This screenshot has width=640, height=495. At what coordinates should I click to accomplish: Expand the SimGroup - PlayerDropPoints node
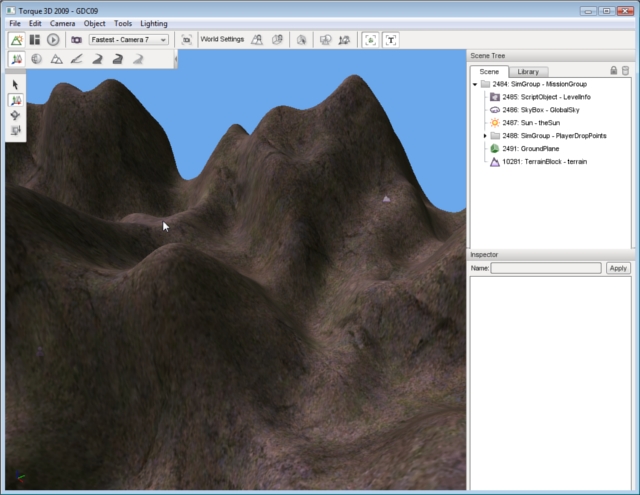click(x=485, y=135)
